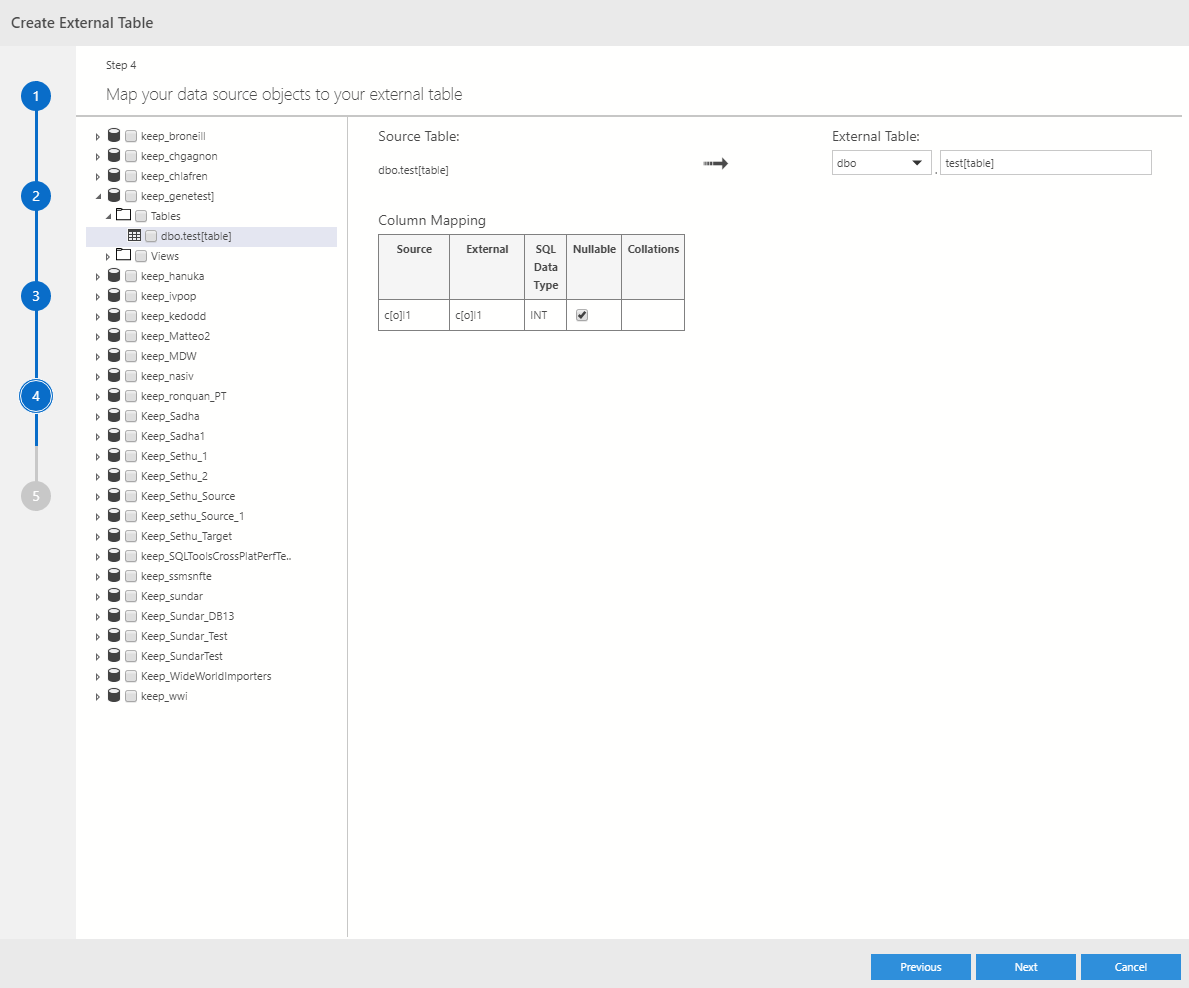Expand the keep_SQLToolsCrossPlatPerfTe.. node
The width and height of the screenshot is (1189, 988).
[98, 557]
